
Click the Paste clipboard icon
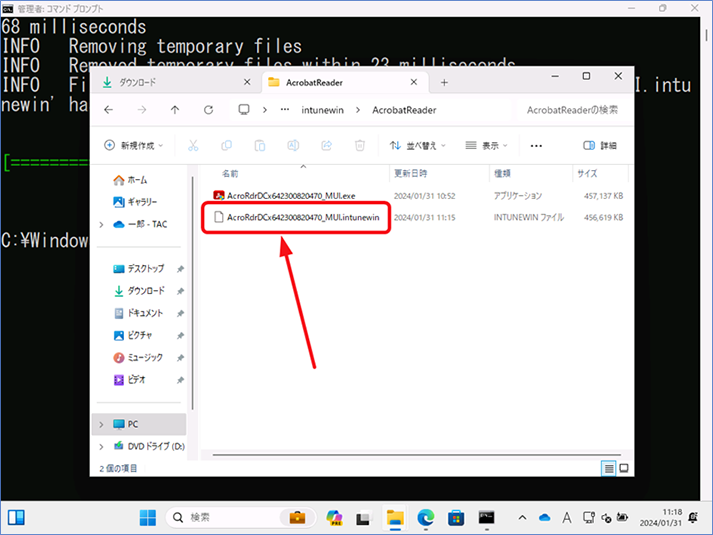(x=260, y=145)
